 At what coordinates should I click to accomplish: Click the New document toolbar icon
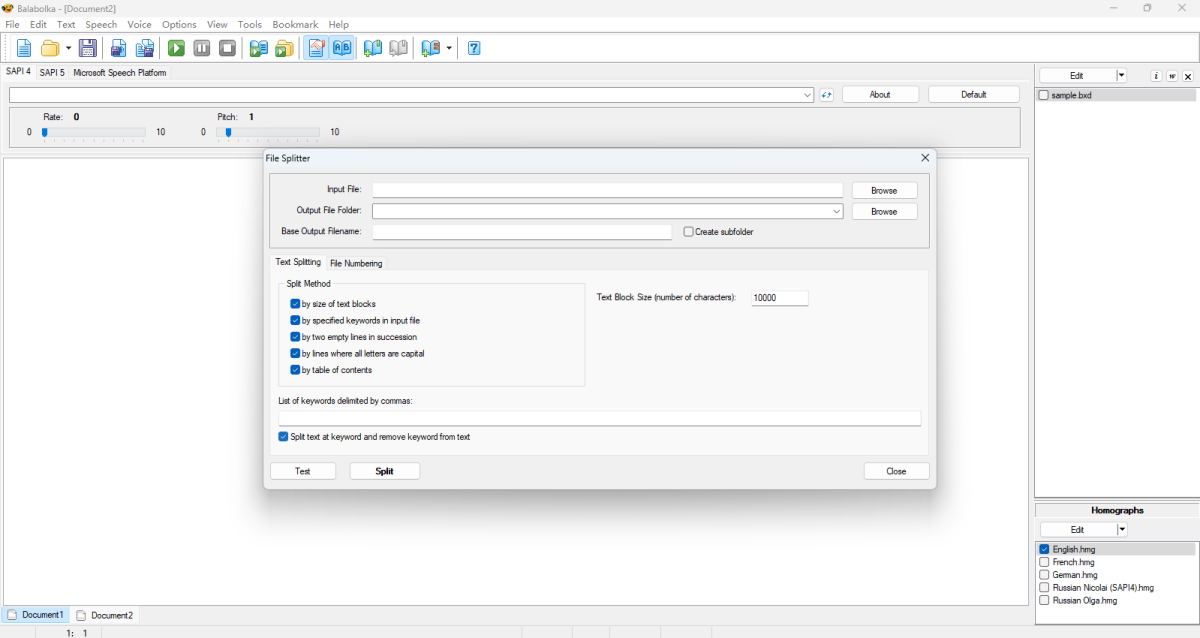tap(24, 48)
